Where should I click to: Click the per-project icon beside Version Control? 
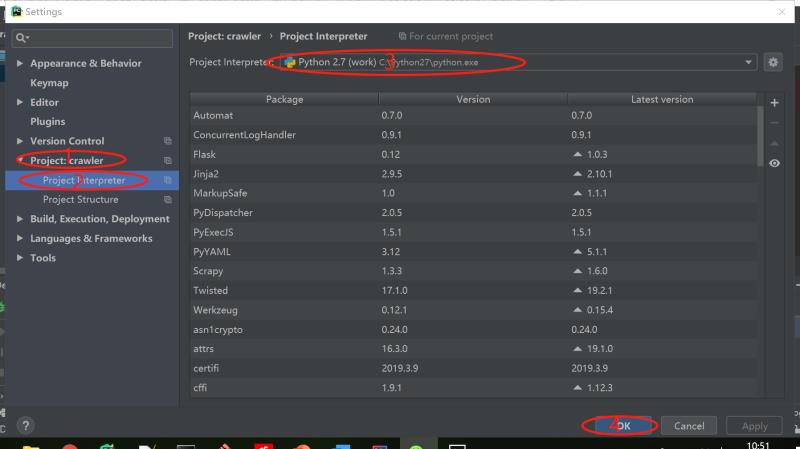pos(167,141)
